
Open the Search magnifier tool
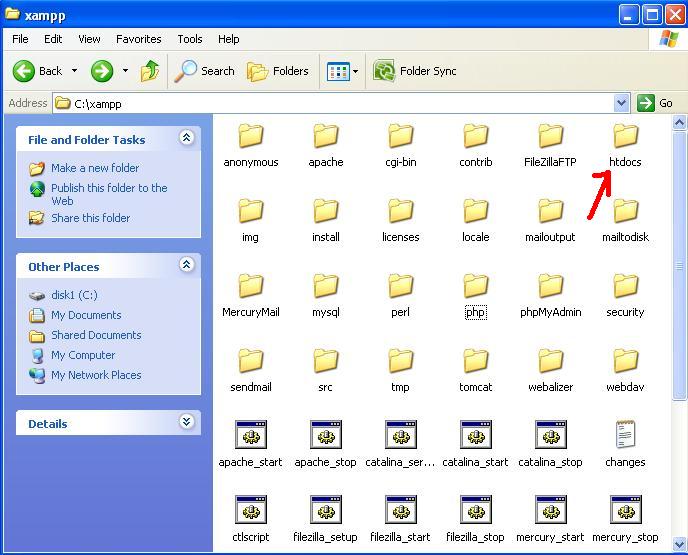tap(204, 71)
